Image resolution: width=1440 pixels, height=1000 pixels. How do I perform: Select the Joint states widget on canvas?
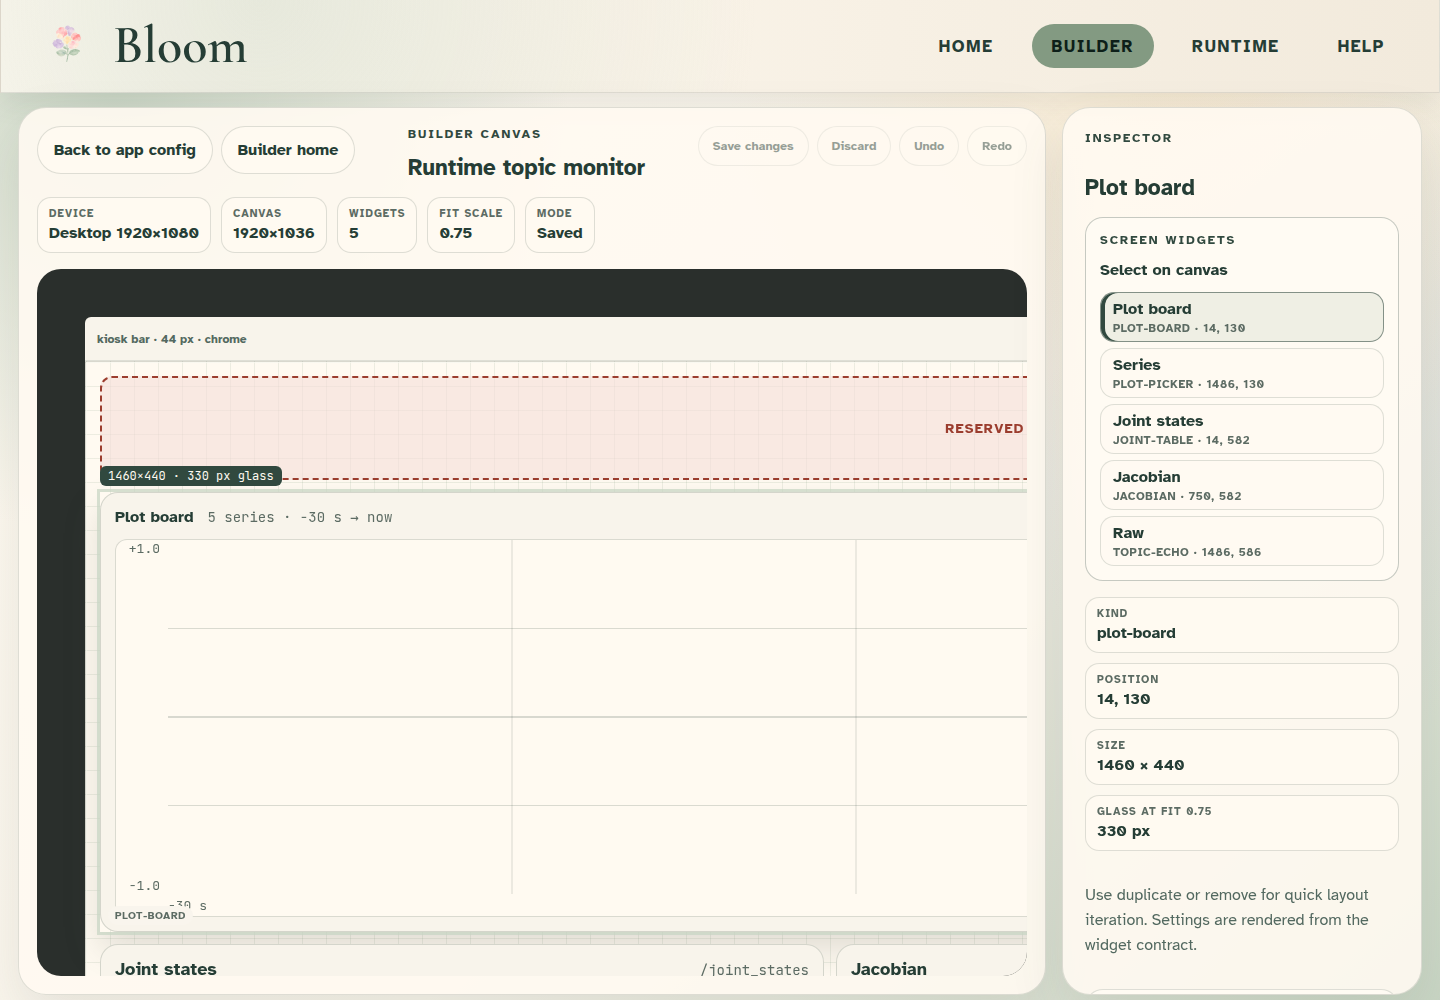462,962
